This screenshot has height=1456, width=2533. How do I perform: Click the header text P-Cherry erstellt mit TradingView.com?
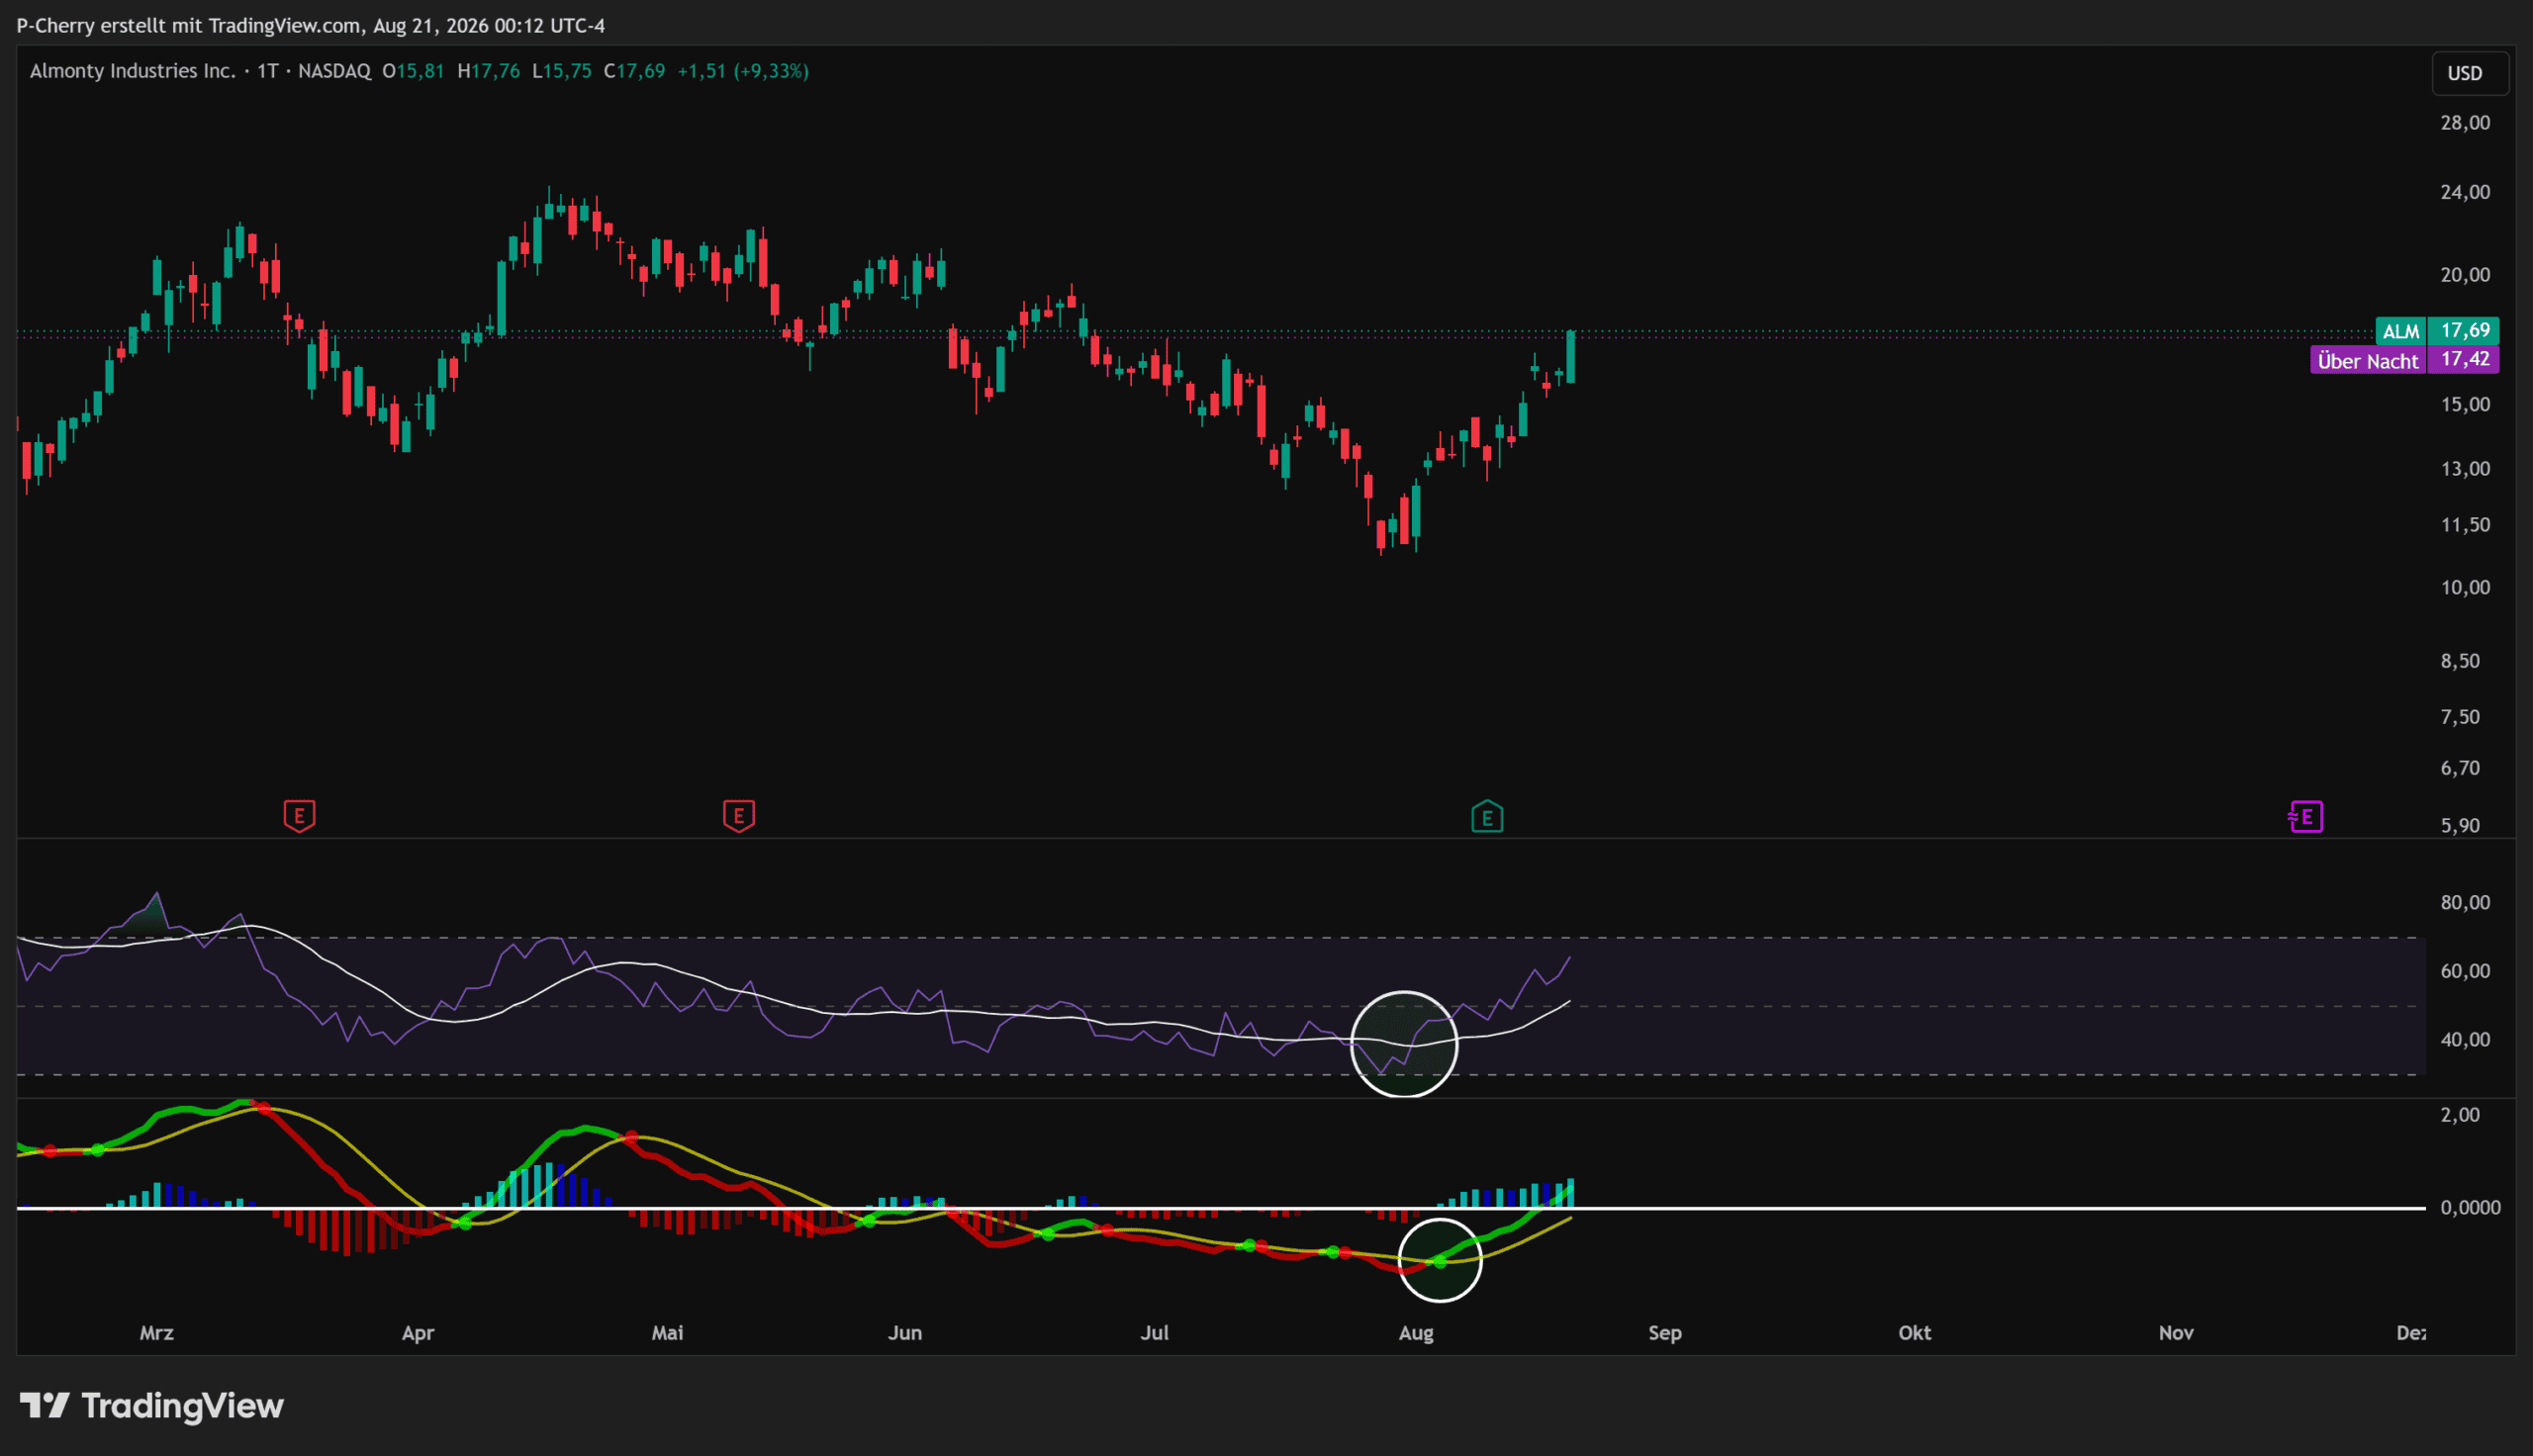tap(189, 26)
